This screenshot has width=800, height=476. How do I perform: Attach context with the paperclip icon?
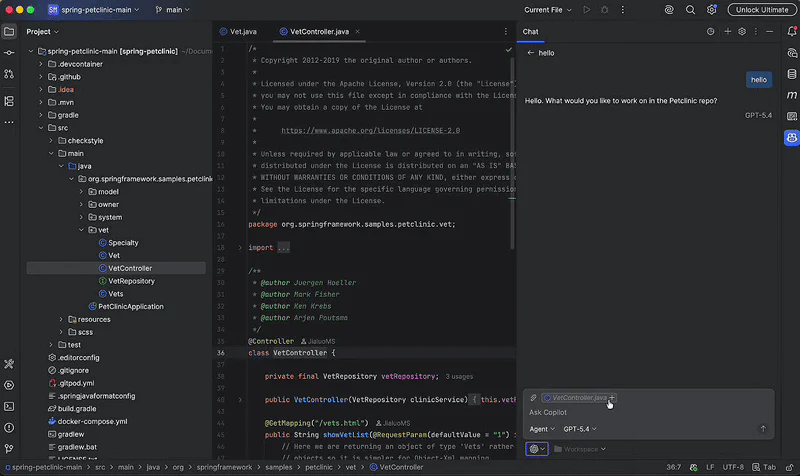(x=533, y=397)
